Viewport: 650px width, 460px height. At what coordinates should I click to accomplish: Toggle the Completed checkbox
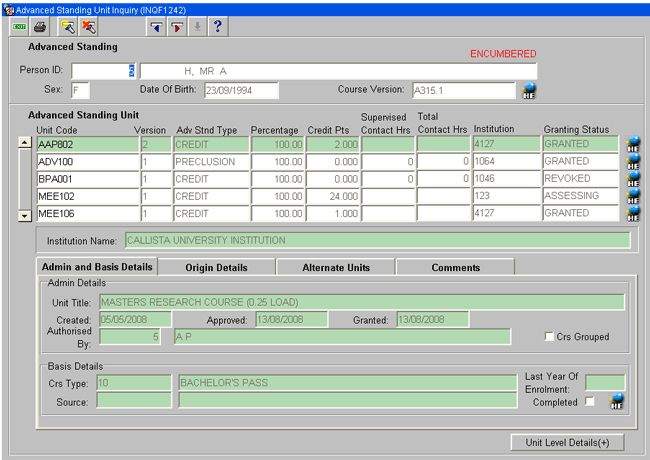[x=589, y=401]
